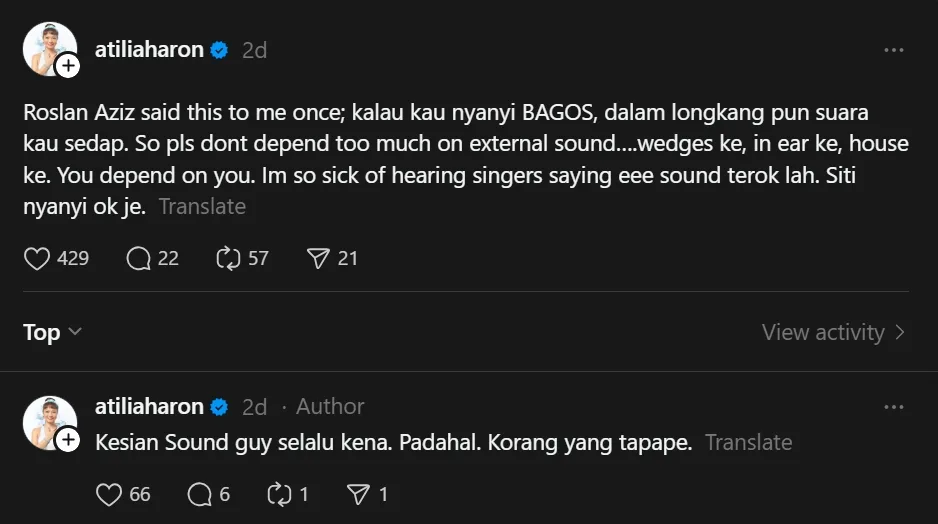Expand the Top sort dropdown
This screenshot has width=938, height=524.
tap(52, 332)
